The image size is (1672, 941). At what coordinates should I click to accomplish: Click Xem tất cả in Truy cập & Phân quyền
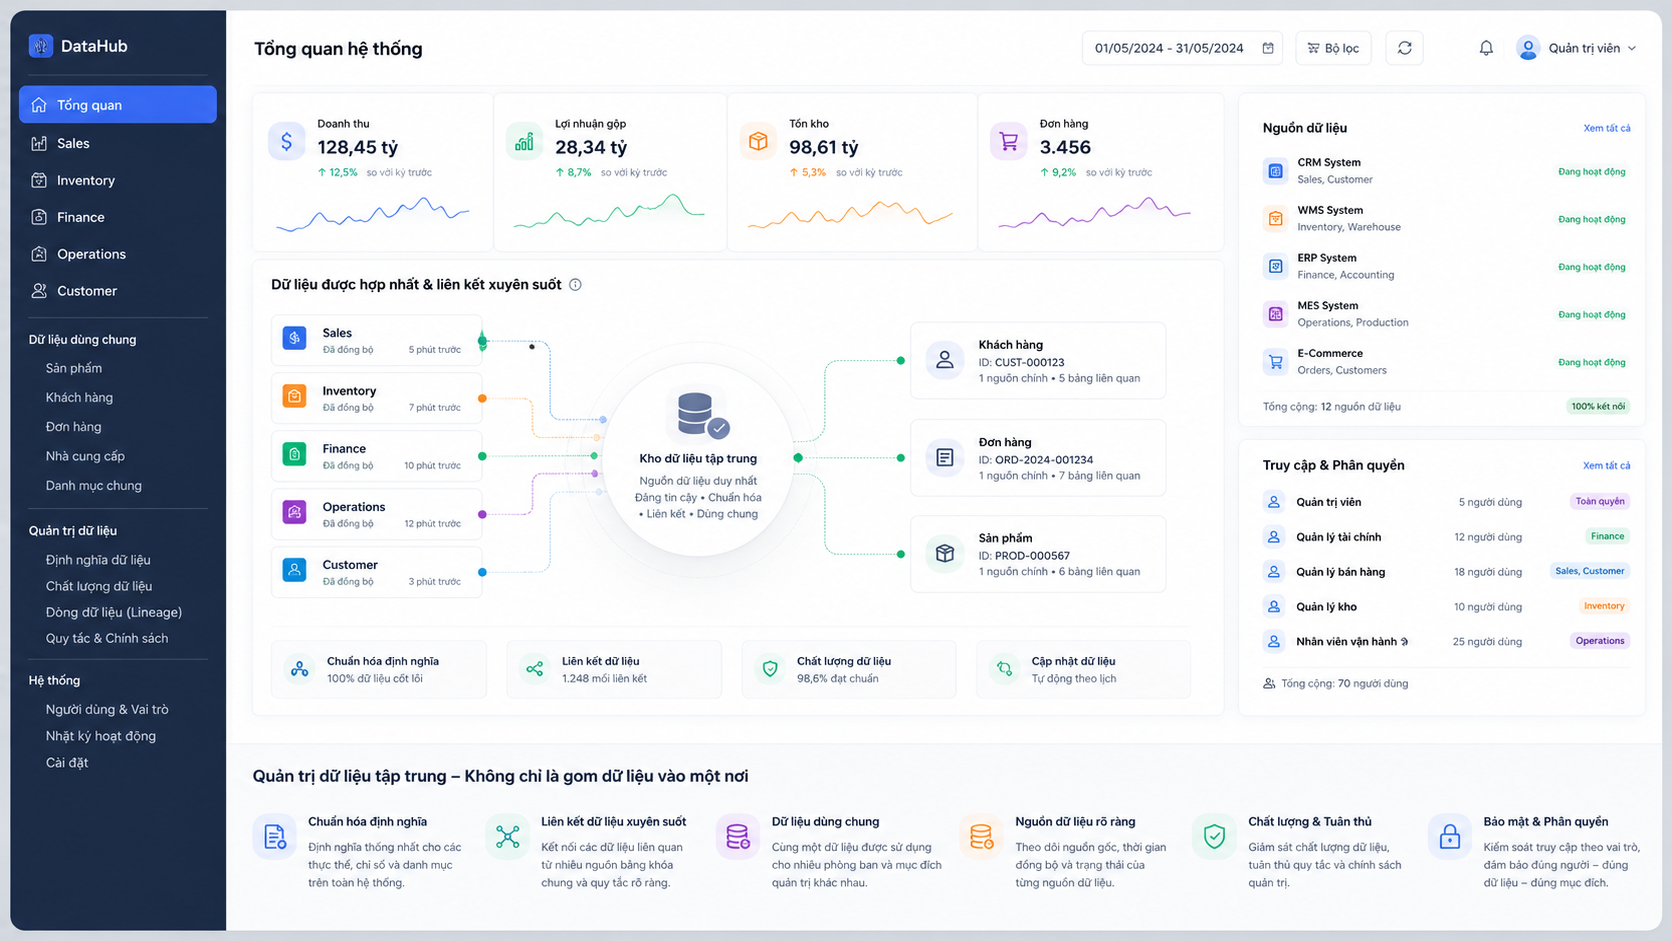1606,465
